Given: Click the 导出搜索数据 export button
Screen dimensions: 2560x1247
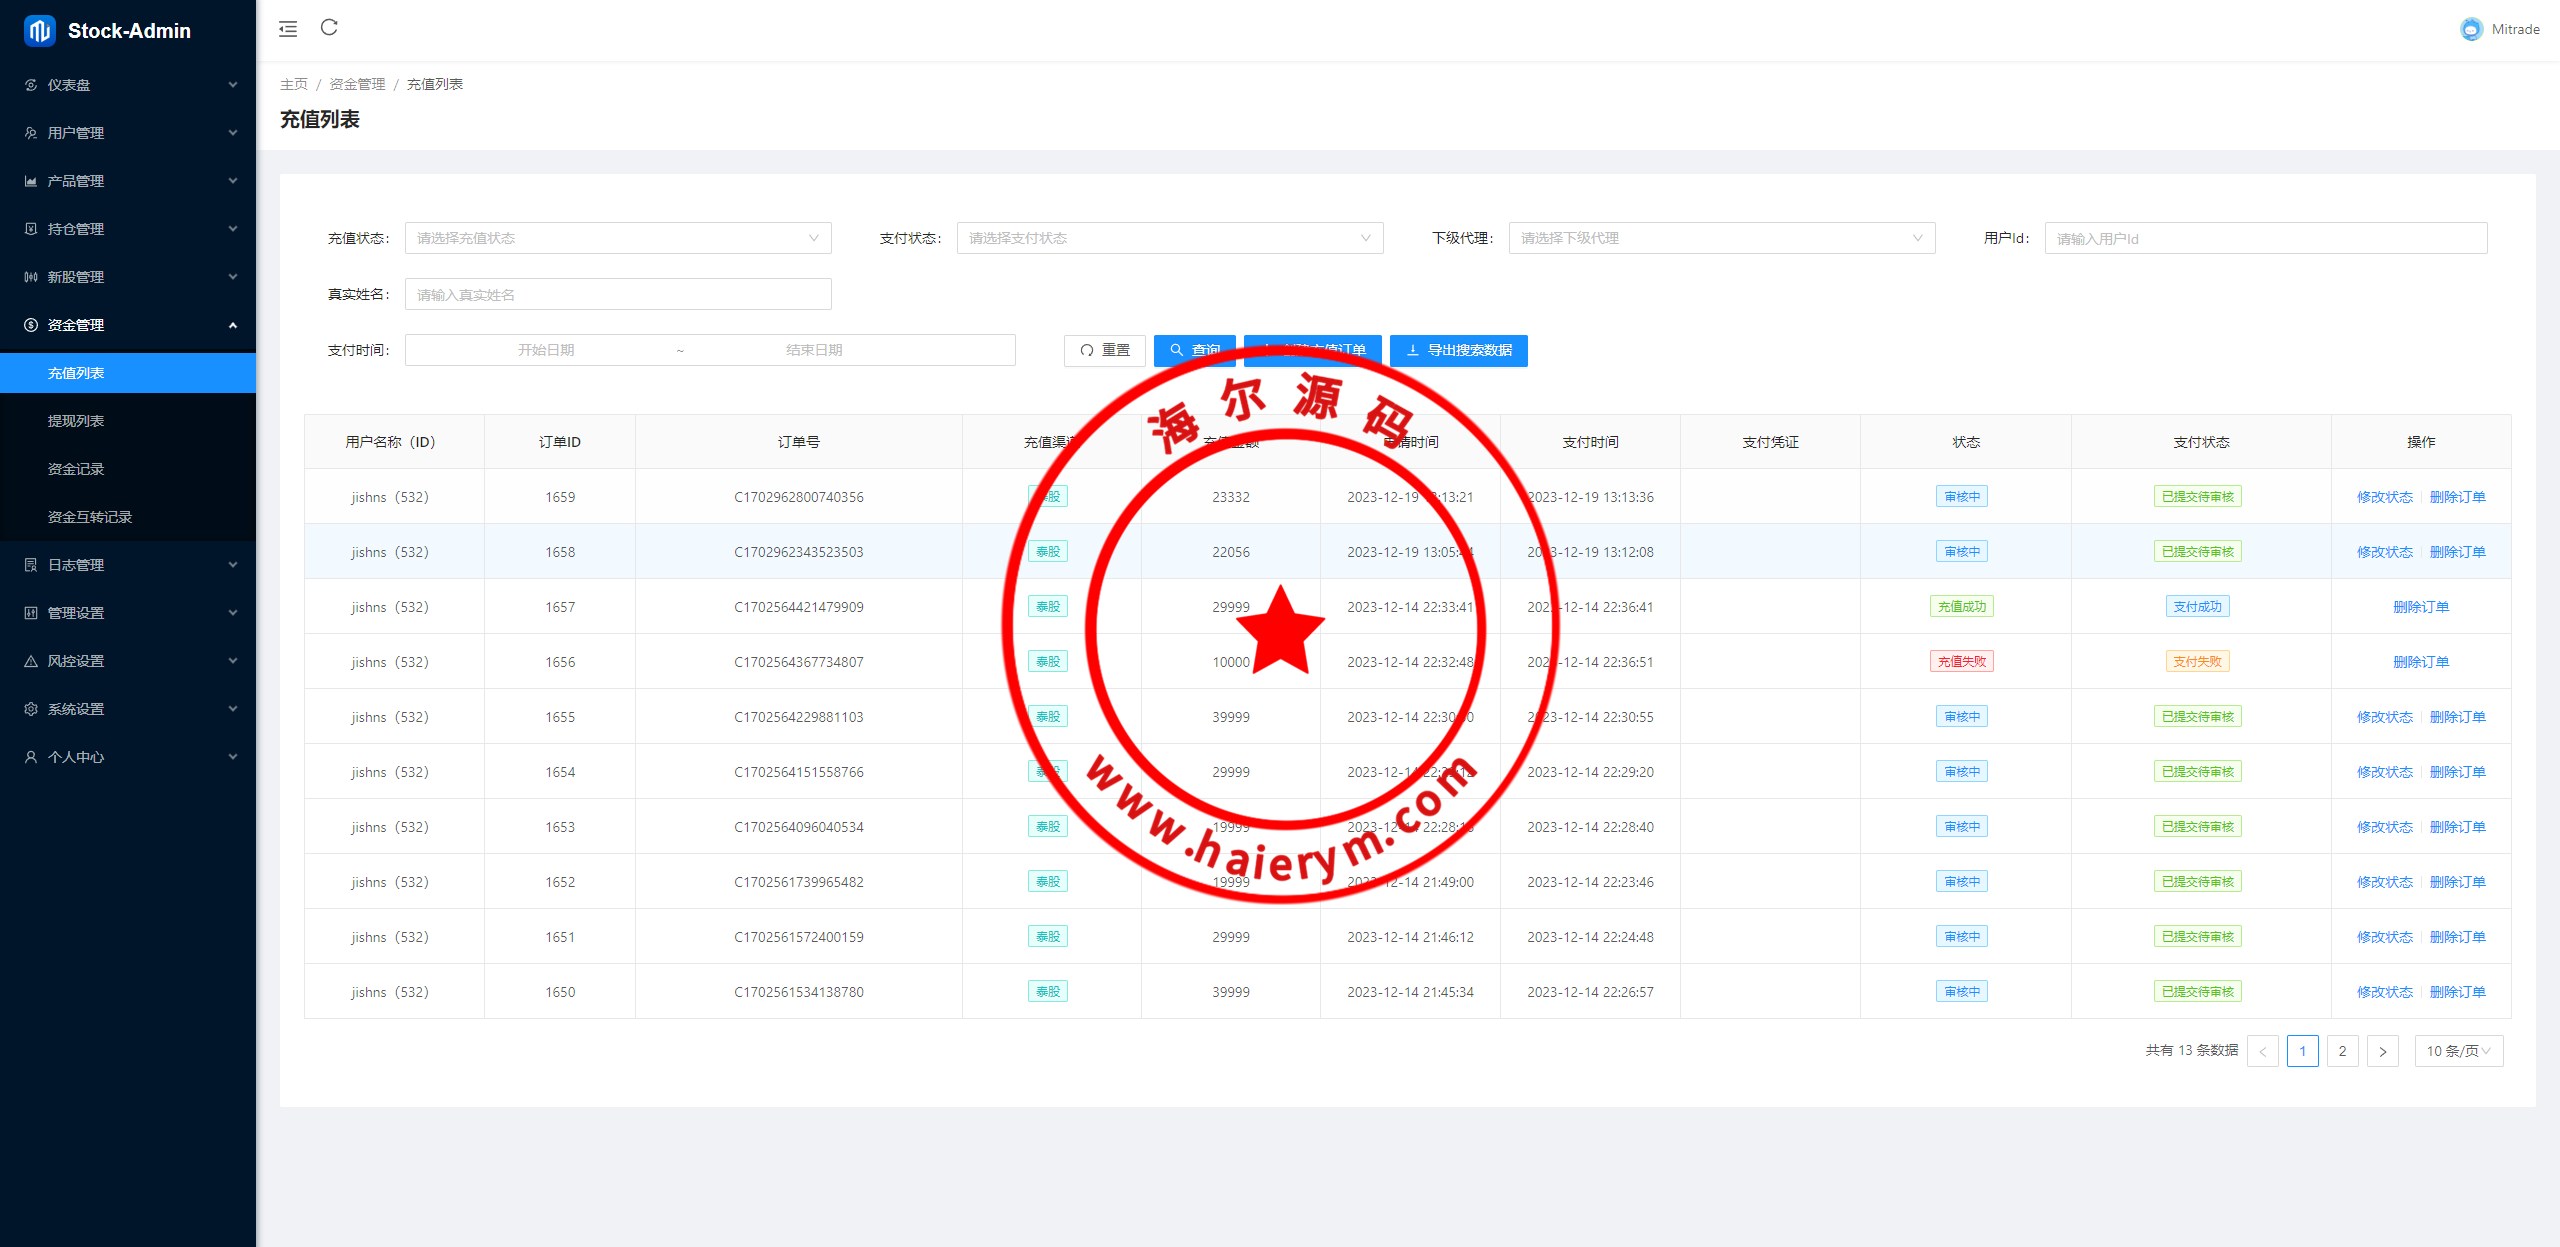Looking at the screenshot, I should click(1458, 350).
